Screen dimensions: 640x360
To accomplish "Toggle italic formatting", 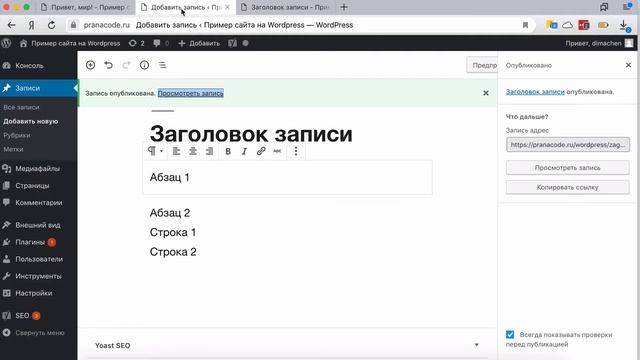I will pyautogui.click(x=244, y=151).
